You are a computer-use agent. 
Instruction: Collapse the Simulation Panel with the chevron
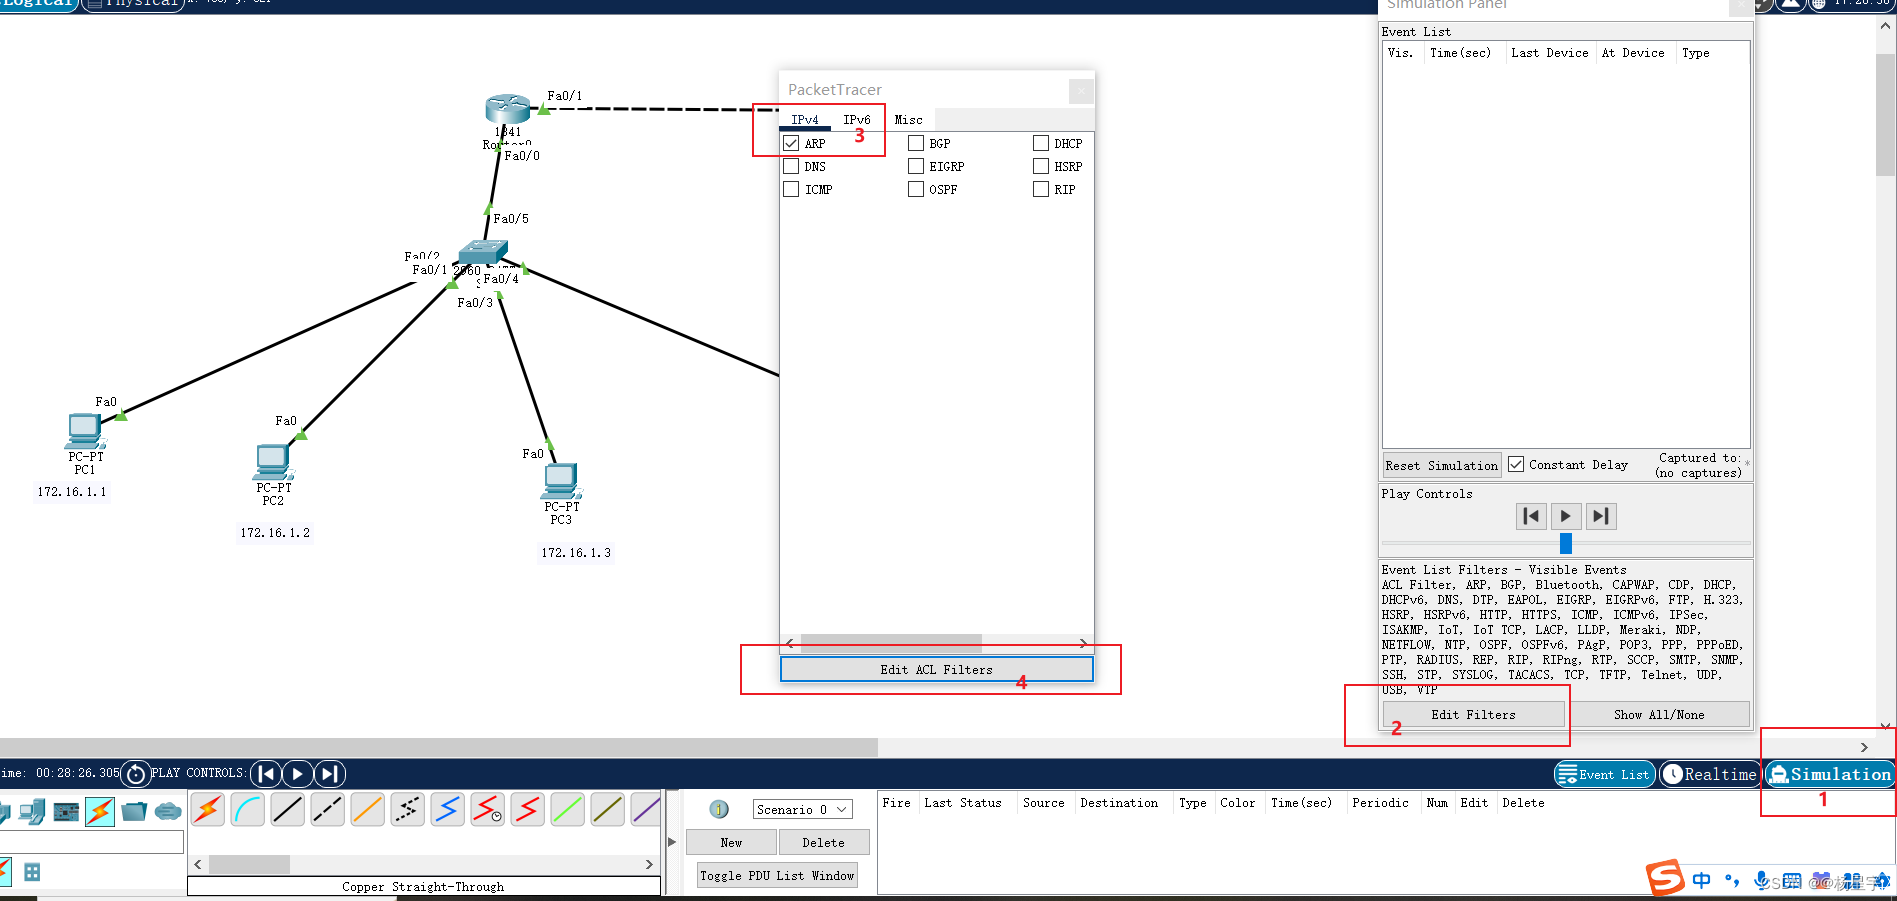point(1863,746)
